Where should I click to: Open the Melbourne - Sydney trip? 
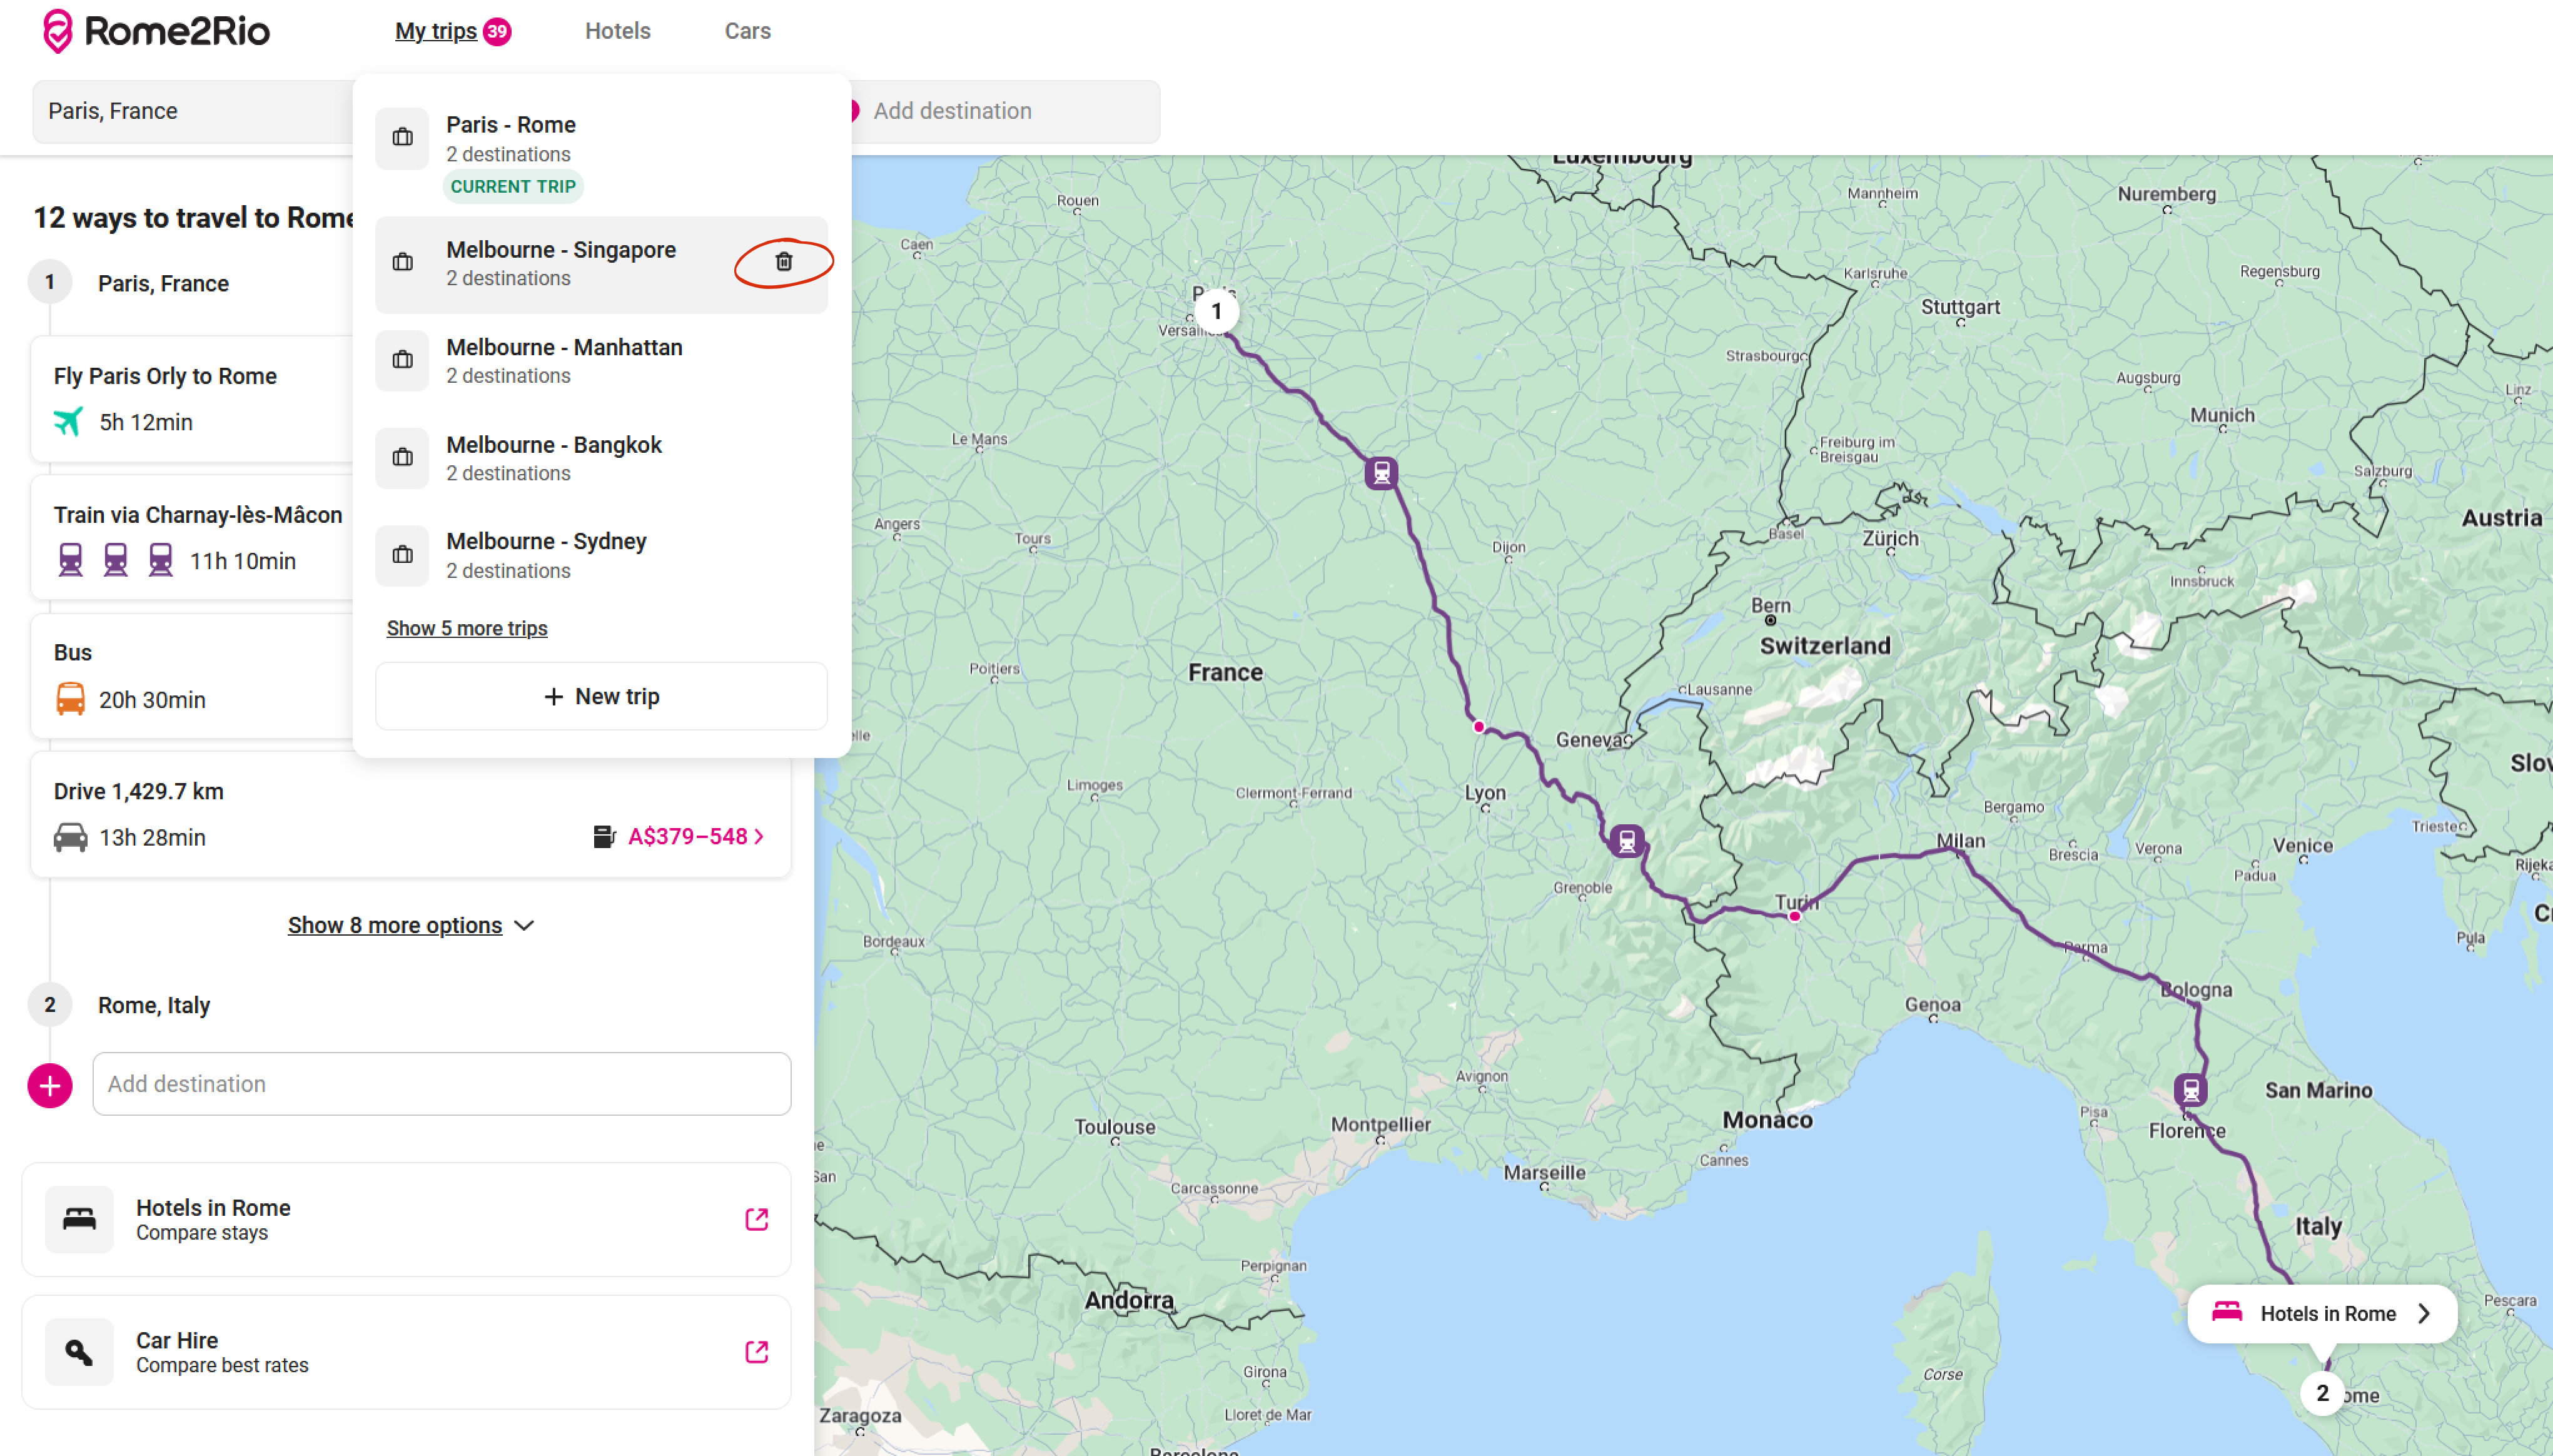[x=601, y=555]
